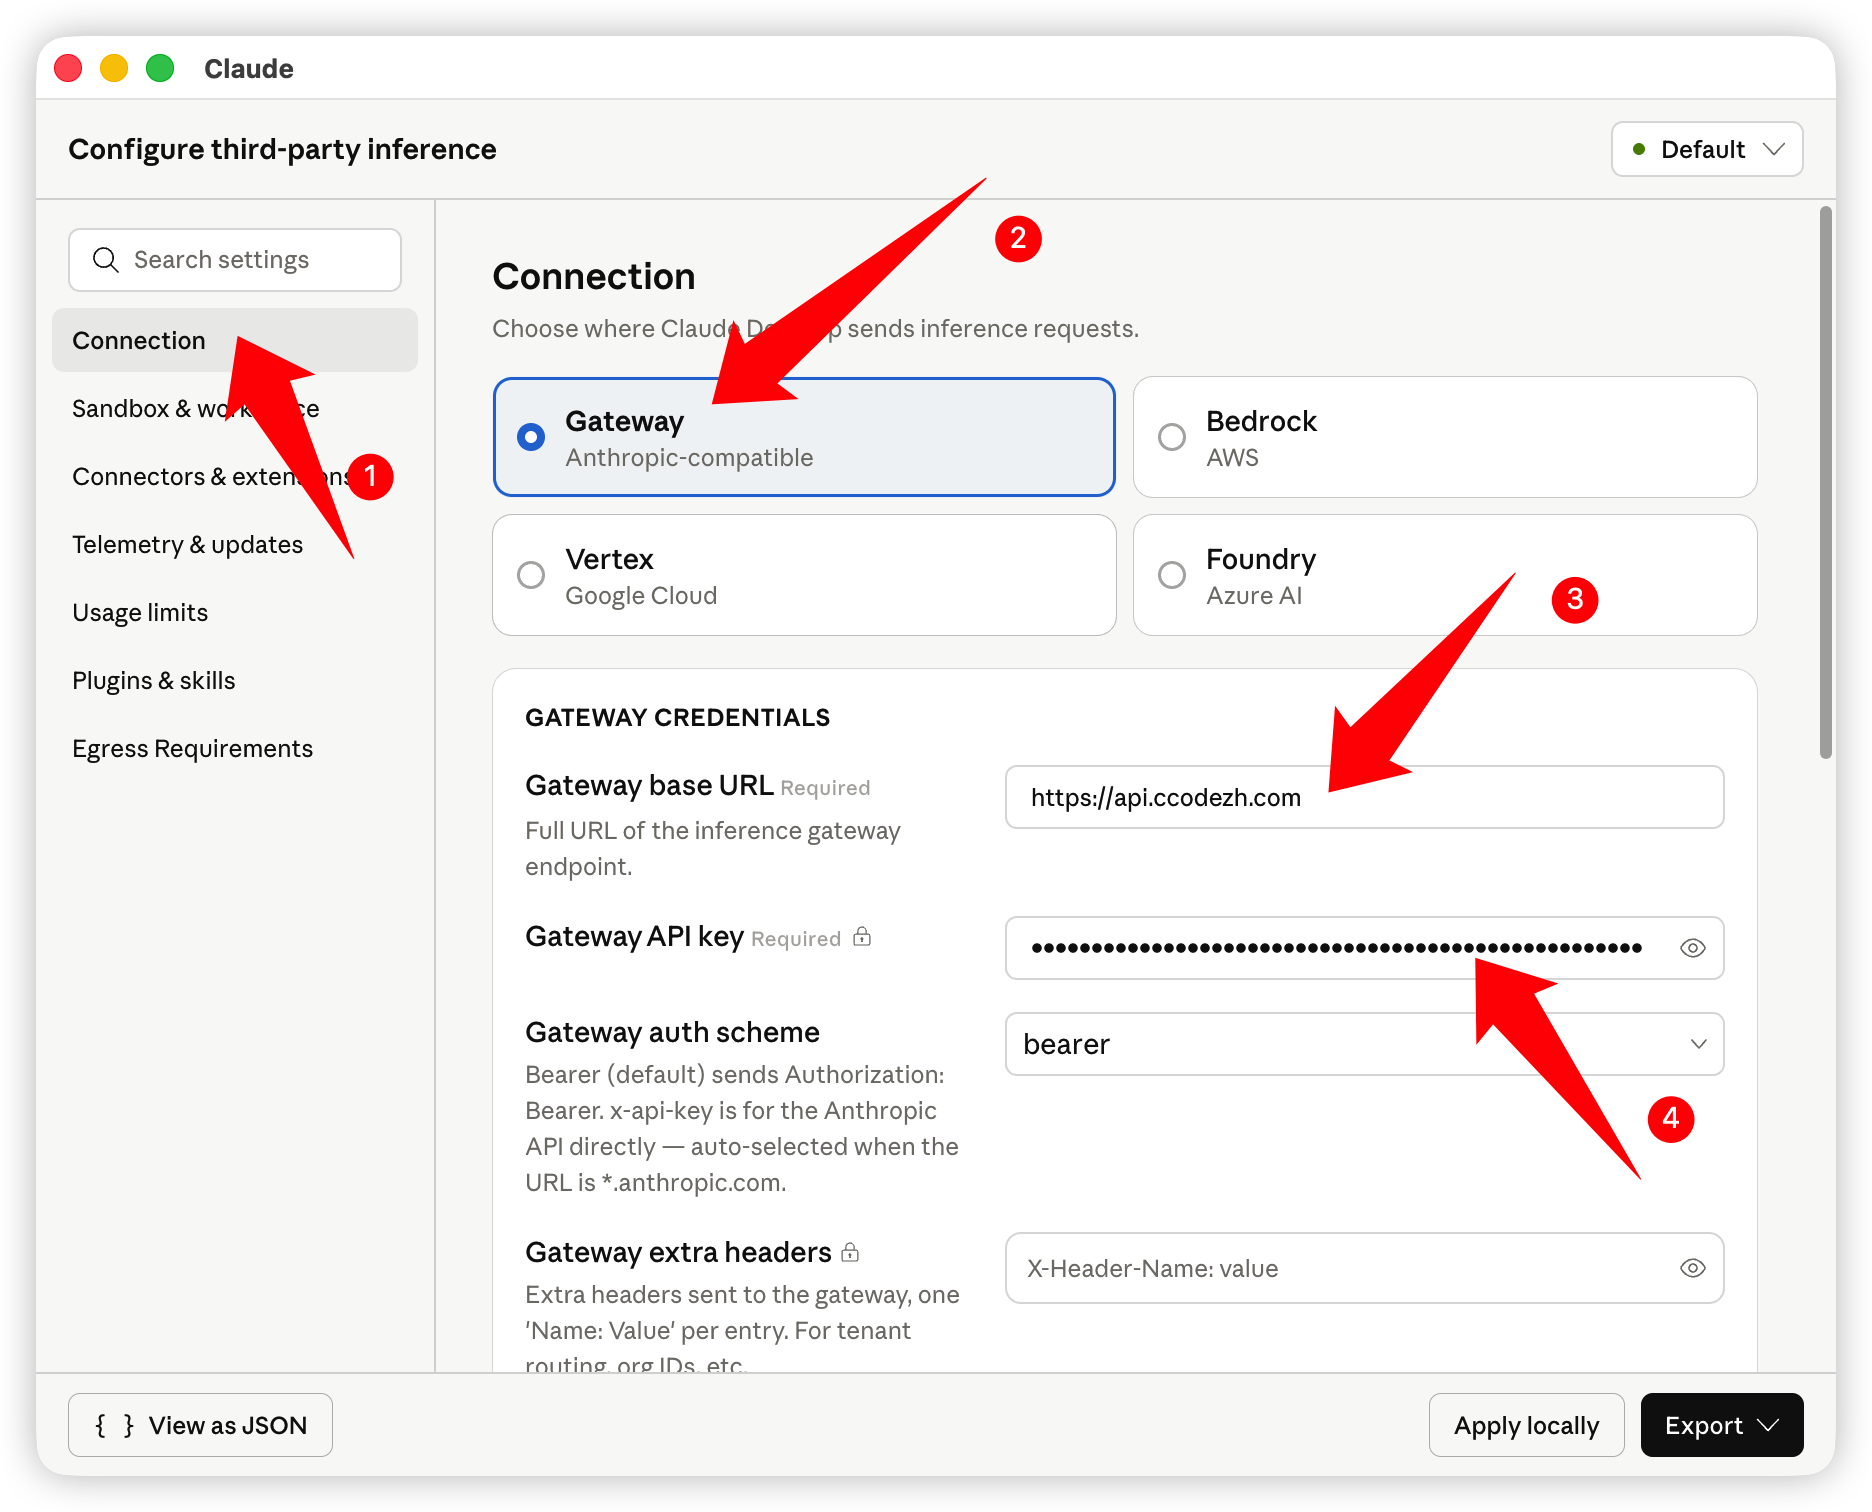
Task: Close the Claude window with red button
Action: [68, 68]
